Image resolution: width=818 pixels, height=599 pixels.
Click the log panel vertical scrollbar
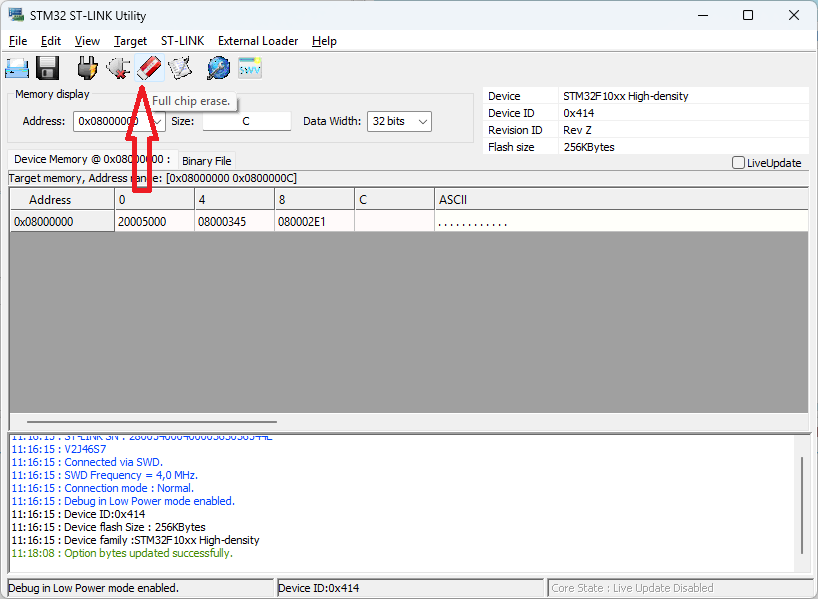[802, 505]
